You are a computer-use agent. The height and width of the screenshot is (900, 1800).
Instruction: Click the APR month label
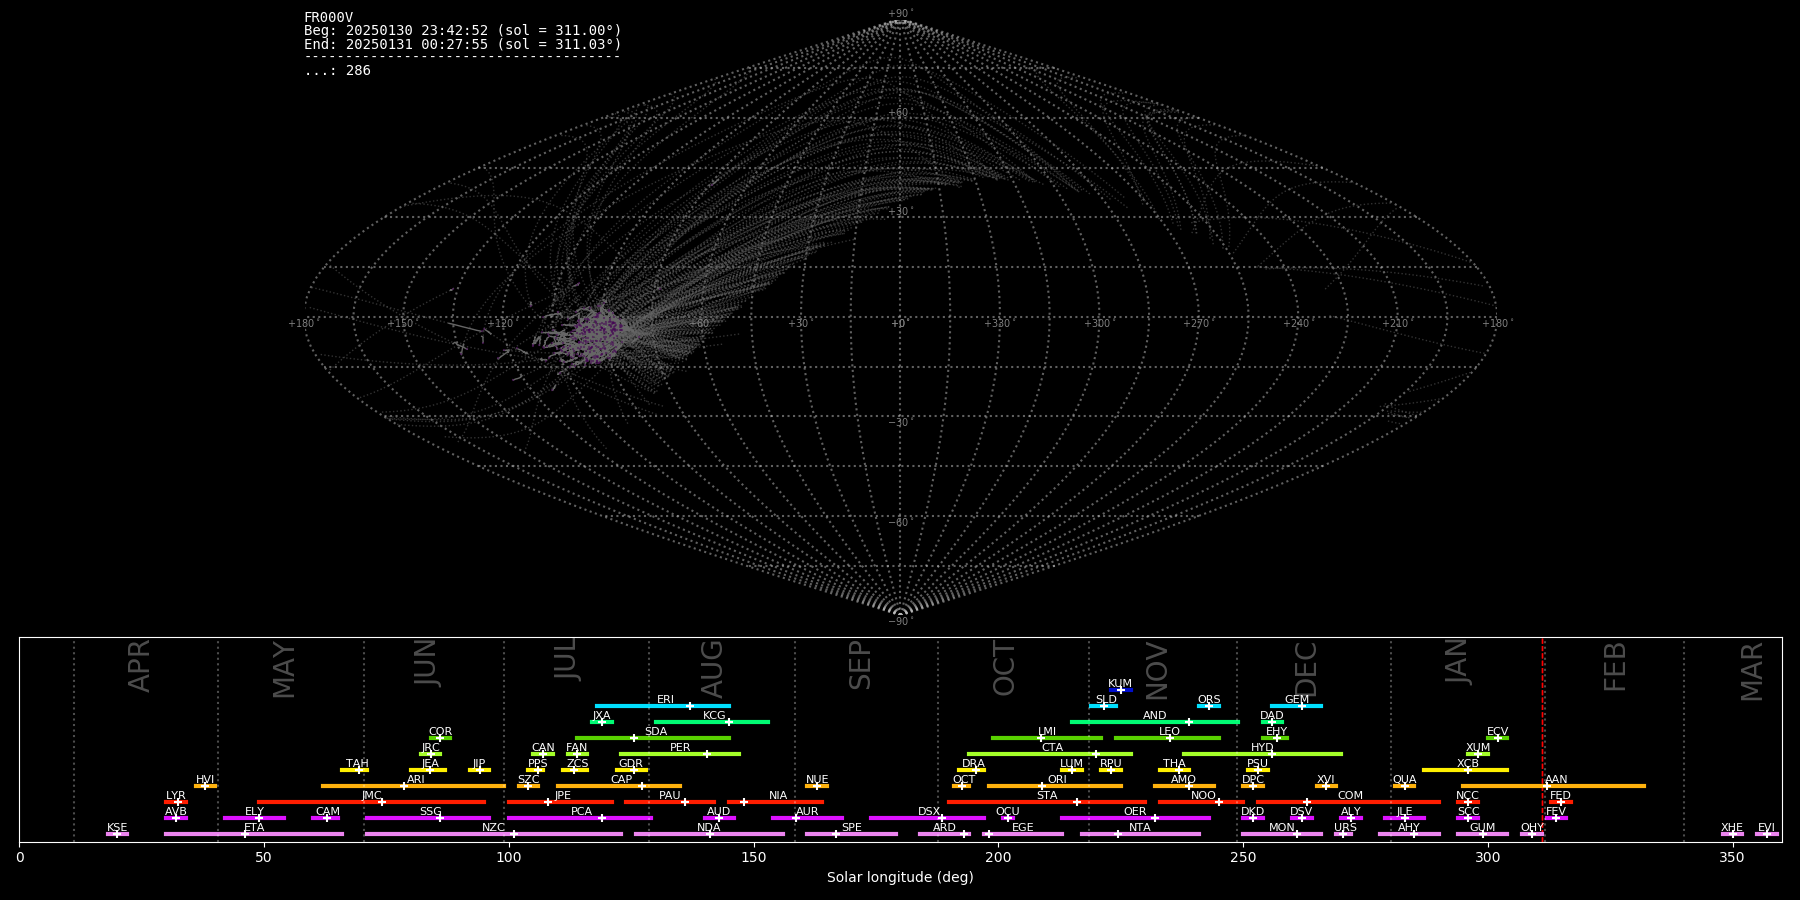tap(140, 666)
